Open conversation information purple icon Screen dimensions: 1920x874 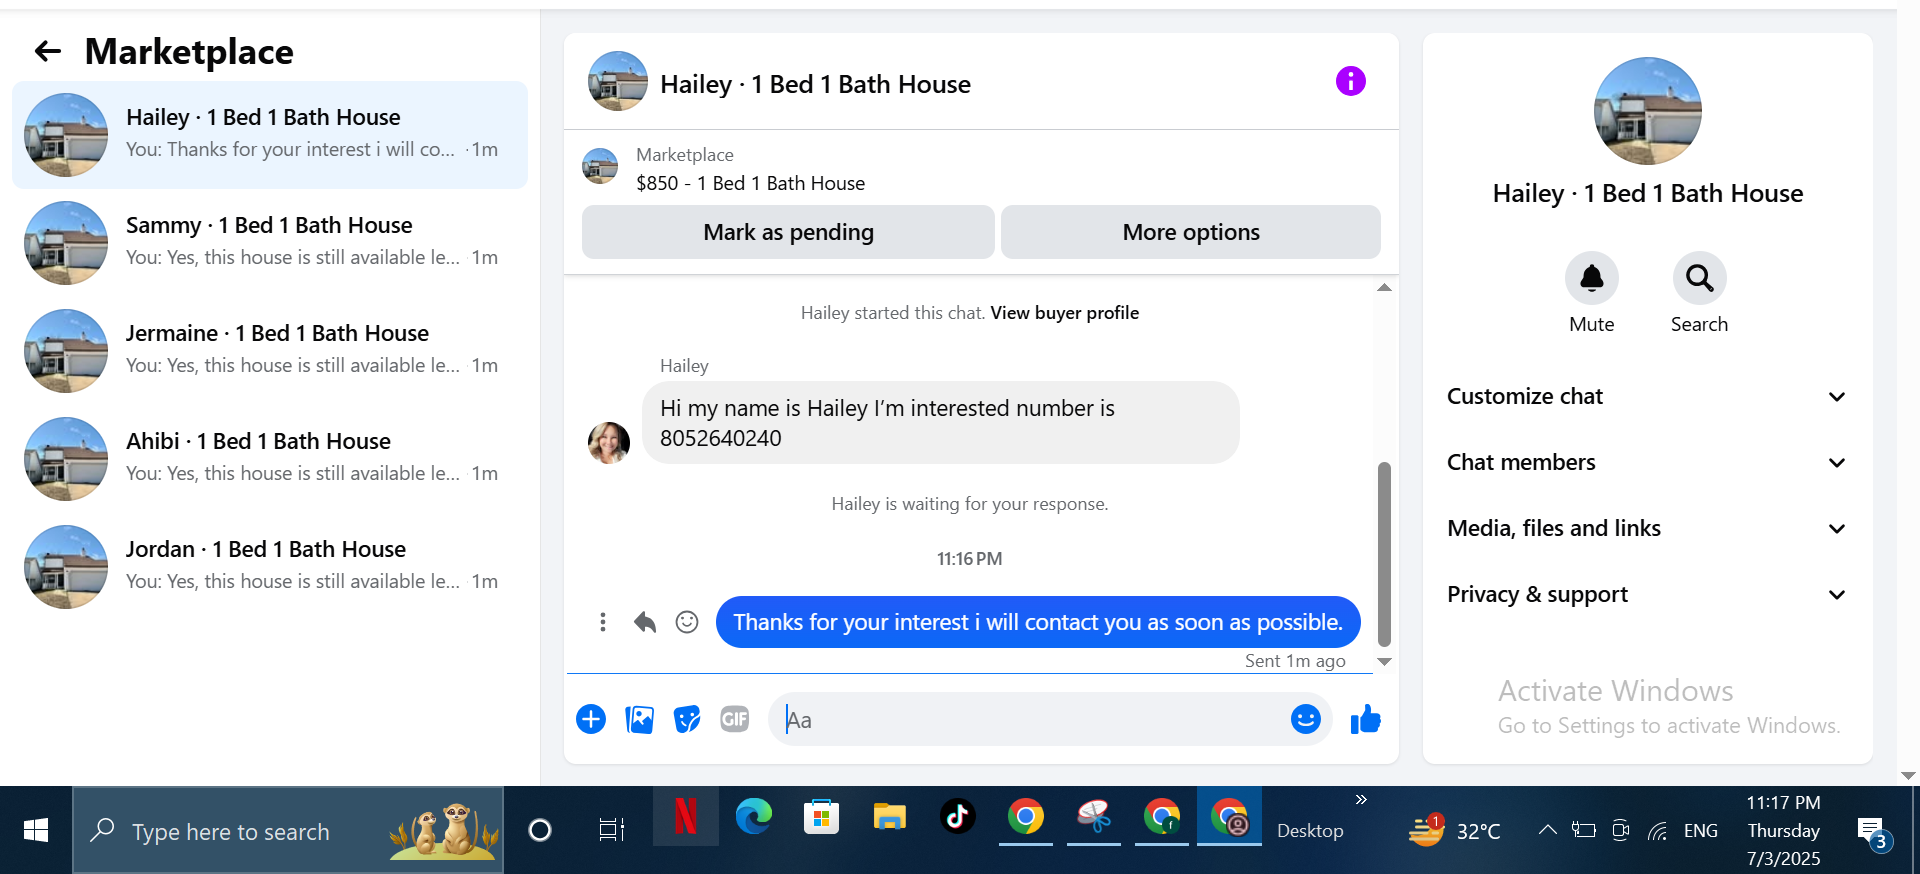[1350, 81]
